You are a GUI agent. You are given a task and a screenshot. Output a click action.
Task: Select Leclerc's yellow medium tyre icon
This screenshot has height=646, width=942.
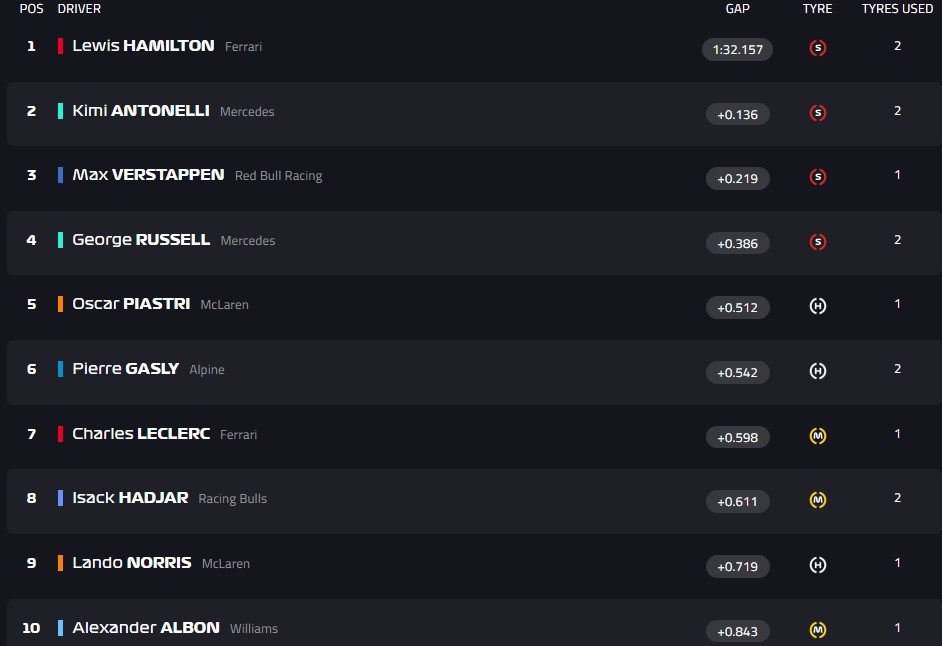[817, 436]
